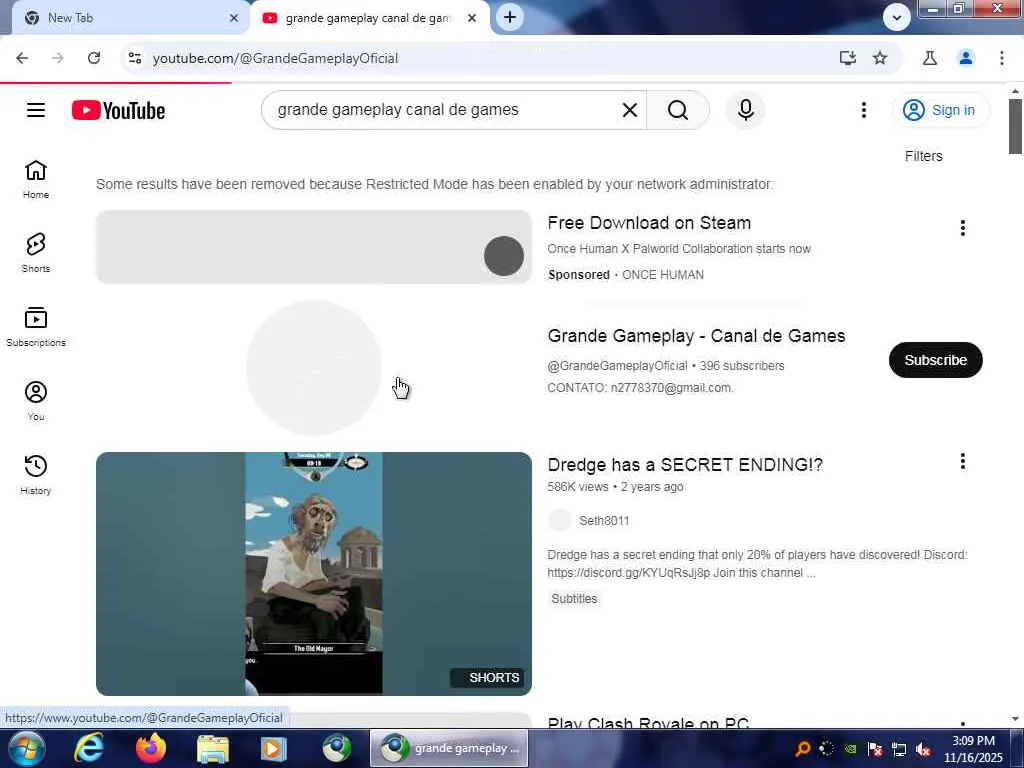
Task: Open the taskbar clock showing 3:09 PM
Action: (973, 749)
